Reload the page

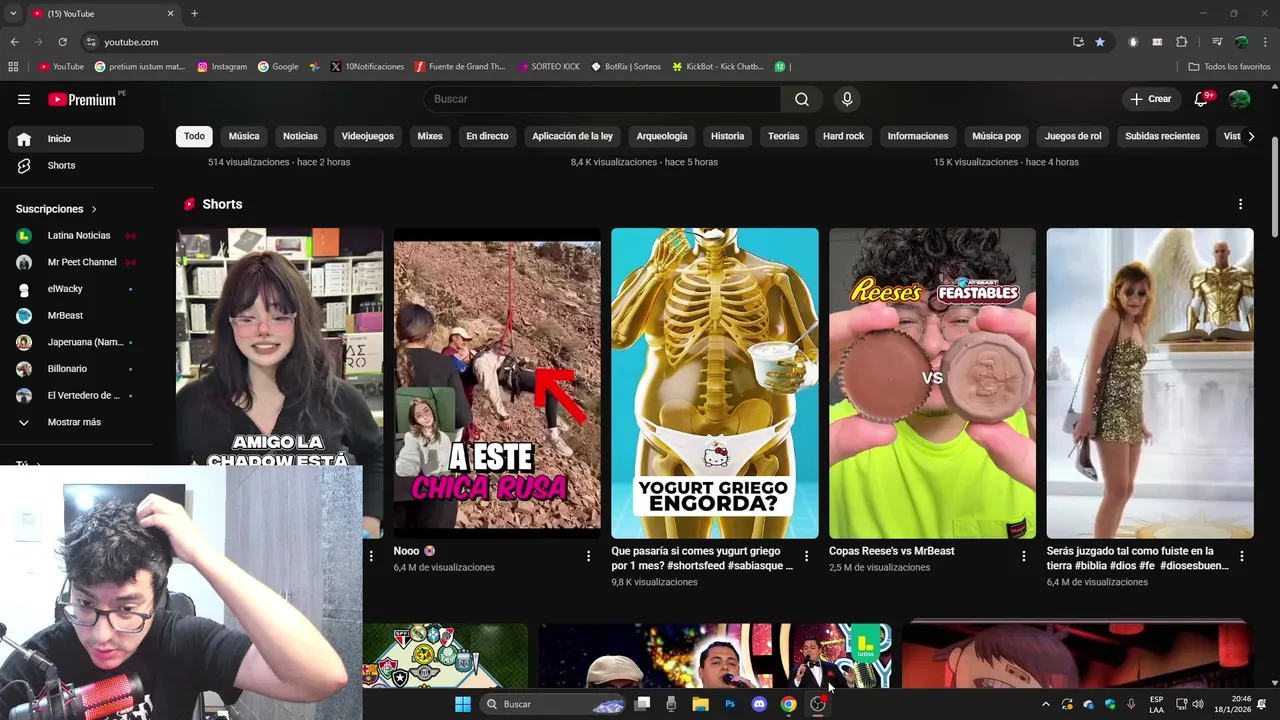point(62,42)
